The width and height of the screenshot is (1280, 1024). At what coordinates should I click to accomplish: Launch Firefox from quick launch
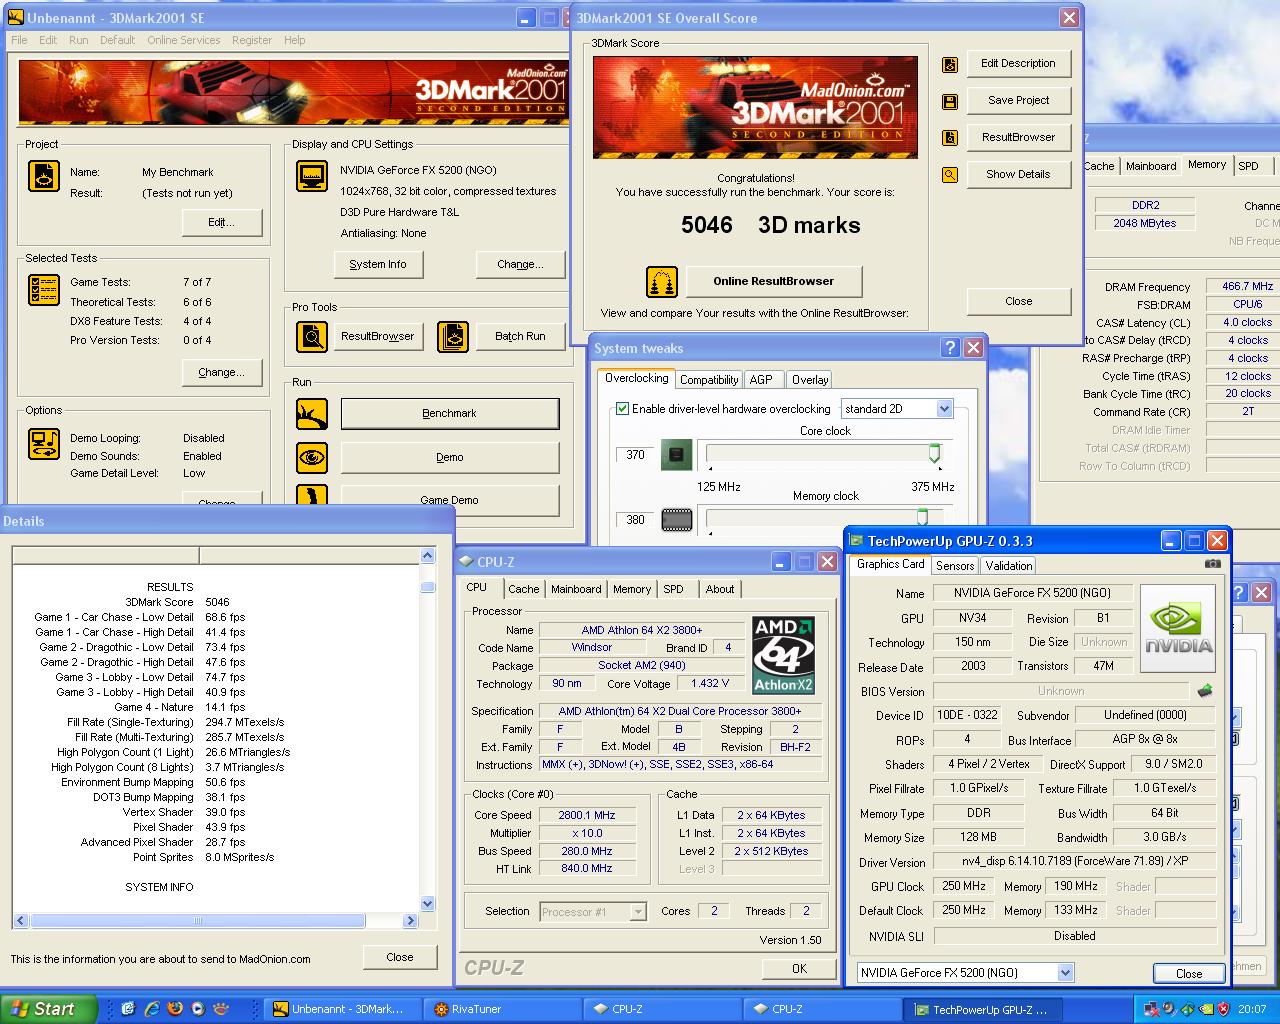[x=175, y=1009]
